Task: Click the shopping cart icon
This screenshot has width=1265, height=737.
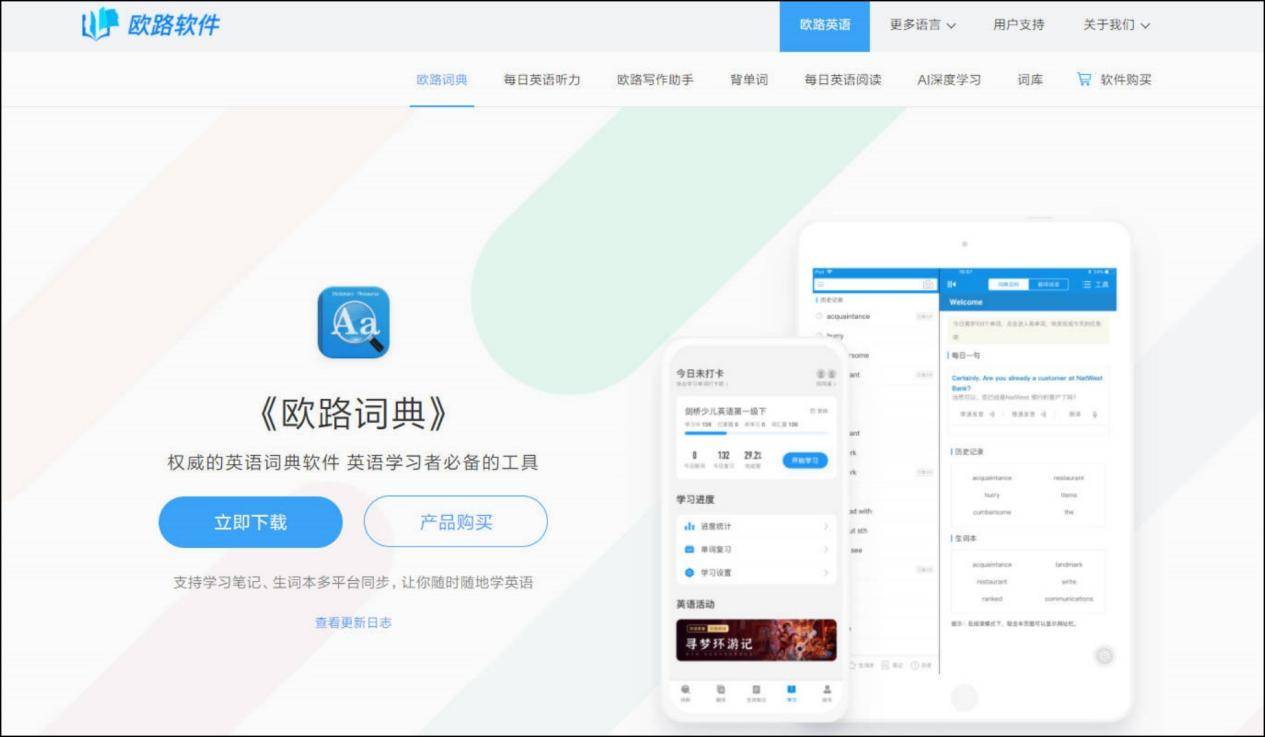Action: tap(1084, 79)
